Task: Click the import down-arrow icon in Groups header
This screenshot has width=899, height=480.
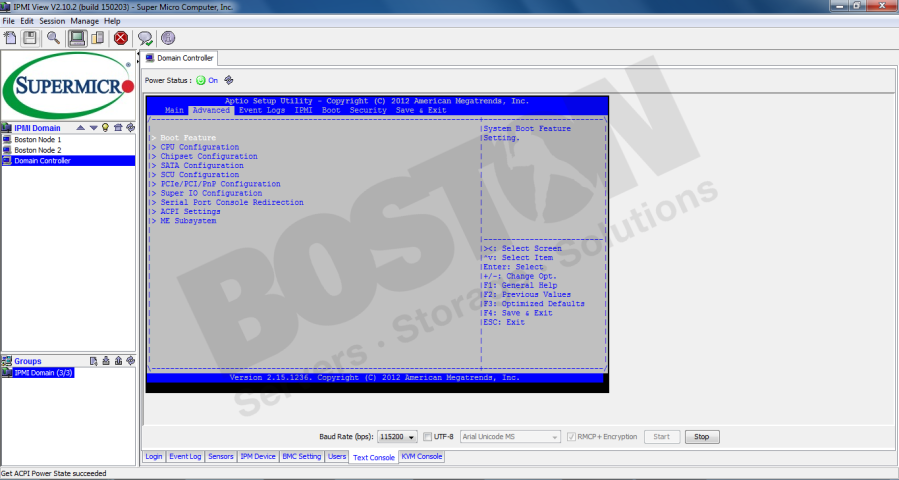Action: click(x=106, y=361)
